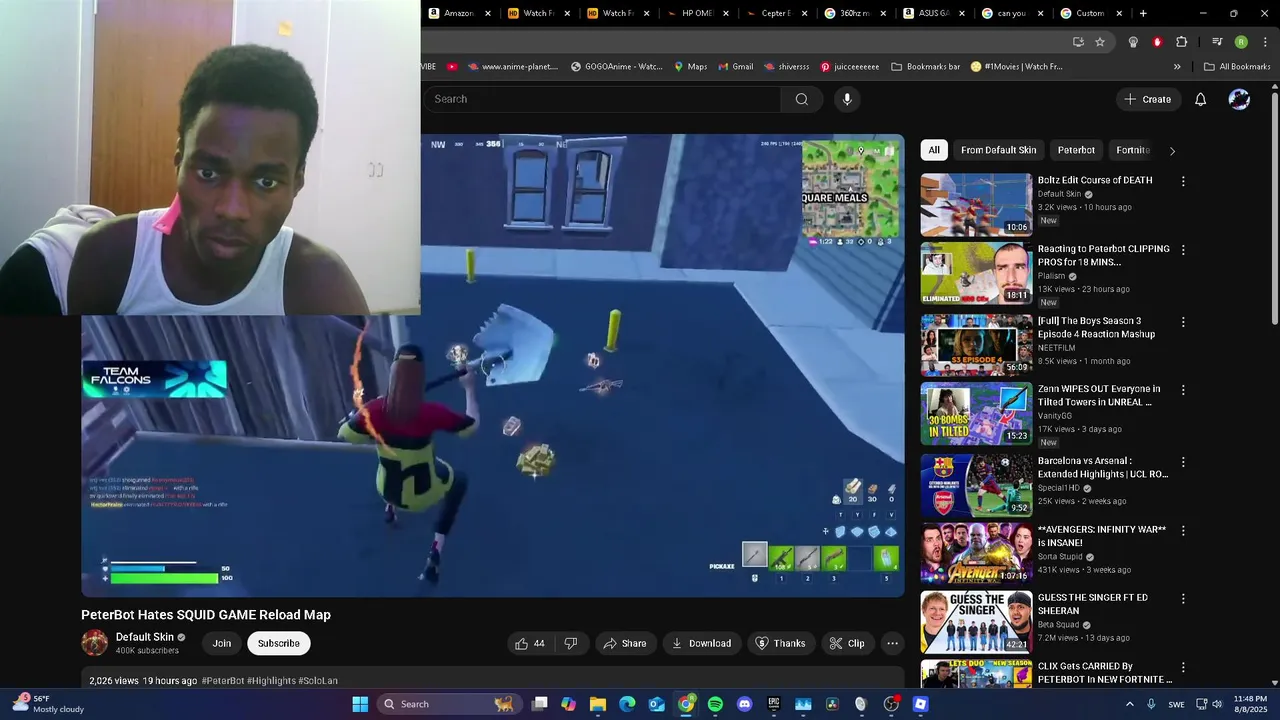Open the volume control in system tray
Screen dimensions: 1280x720
[x=1216, y=704]
